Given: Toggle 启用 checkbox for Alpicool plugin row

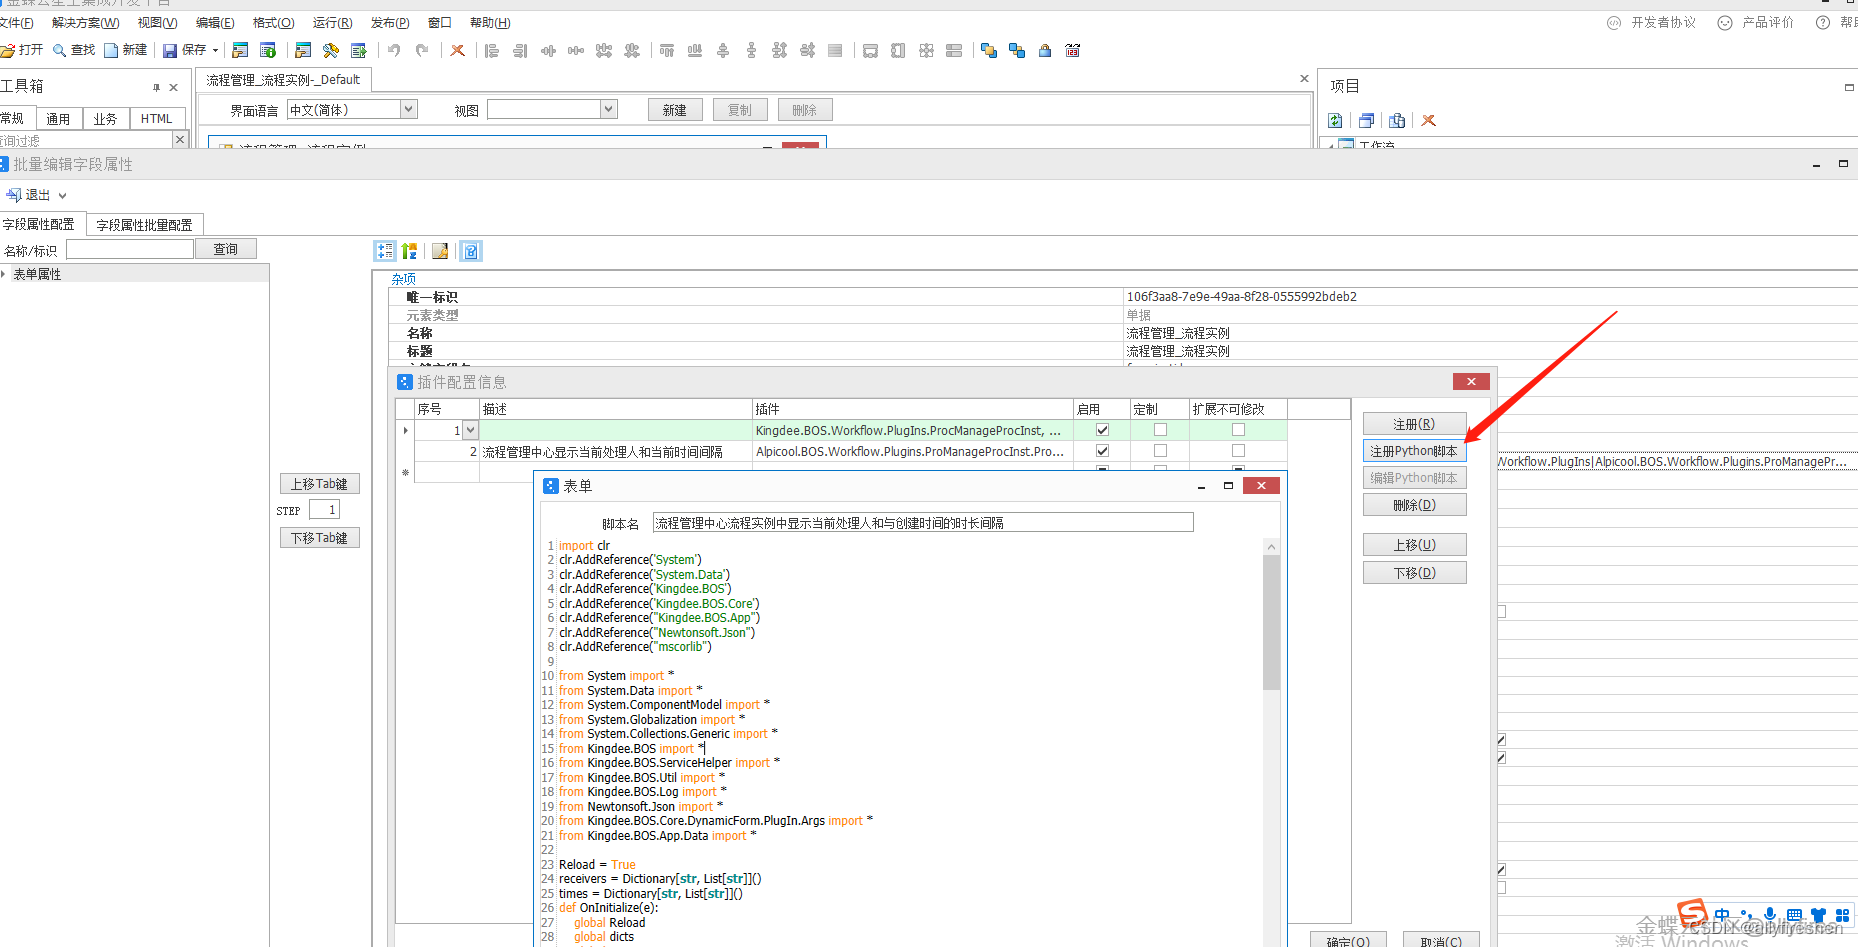Looking at the screenshot, I should 1102,451.
